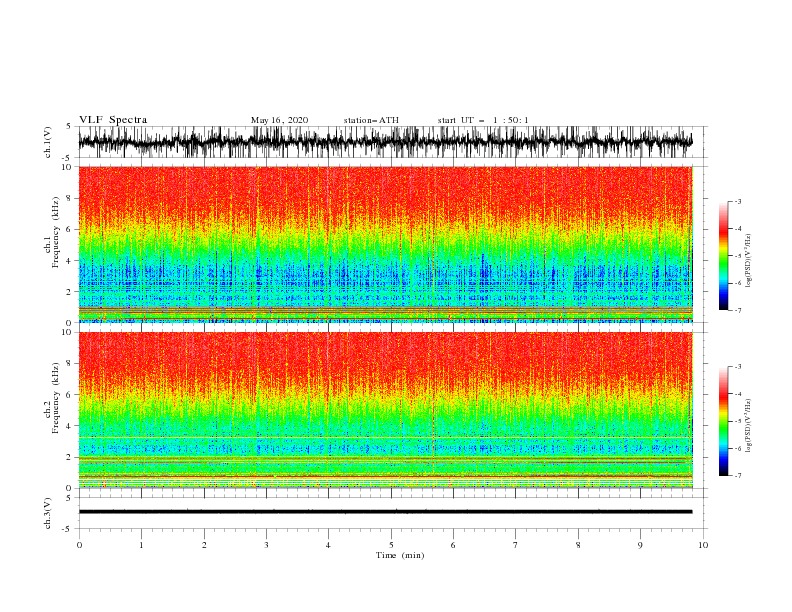
Task: Click the "10" kHz tick of the ch.2 spectrogram
Action: [x=67, y=332]
